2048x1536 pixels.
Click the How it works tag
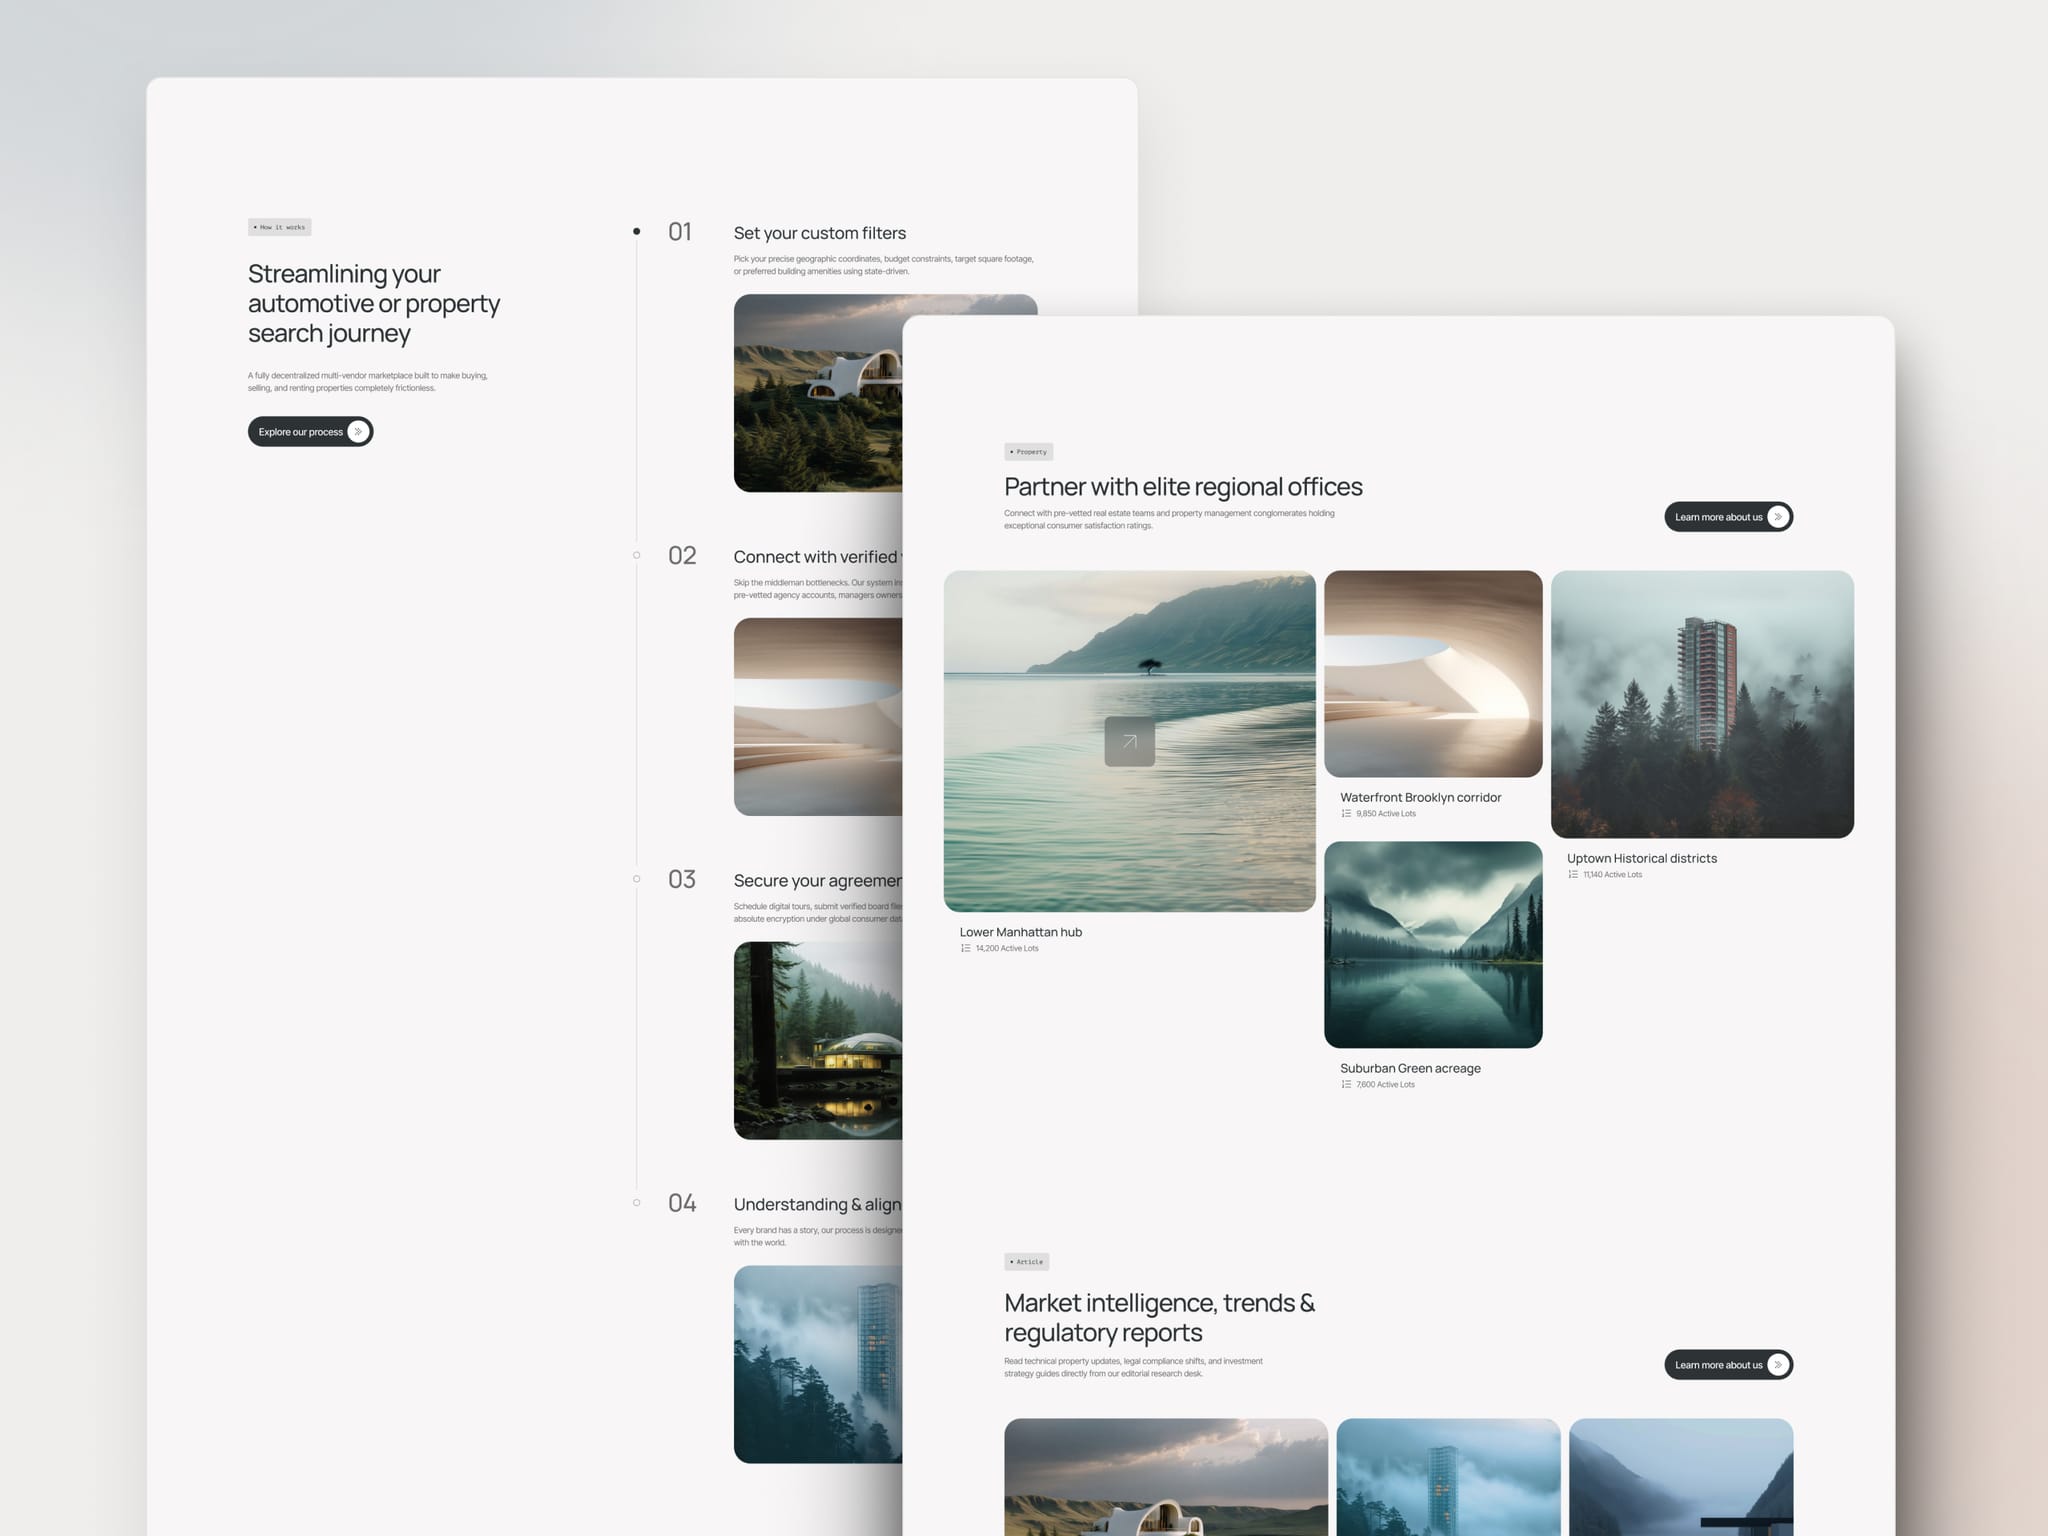click(279, 227)
